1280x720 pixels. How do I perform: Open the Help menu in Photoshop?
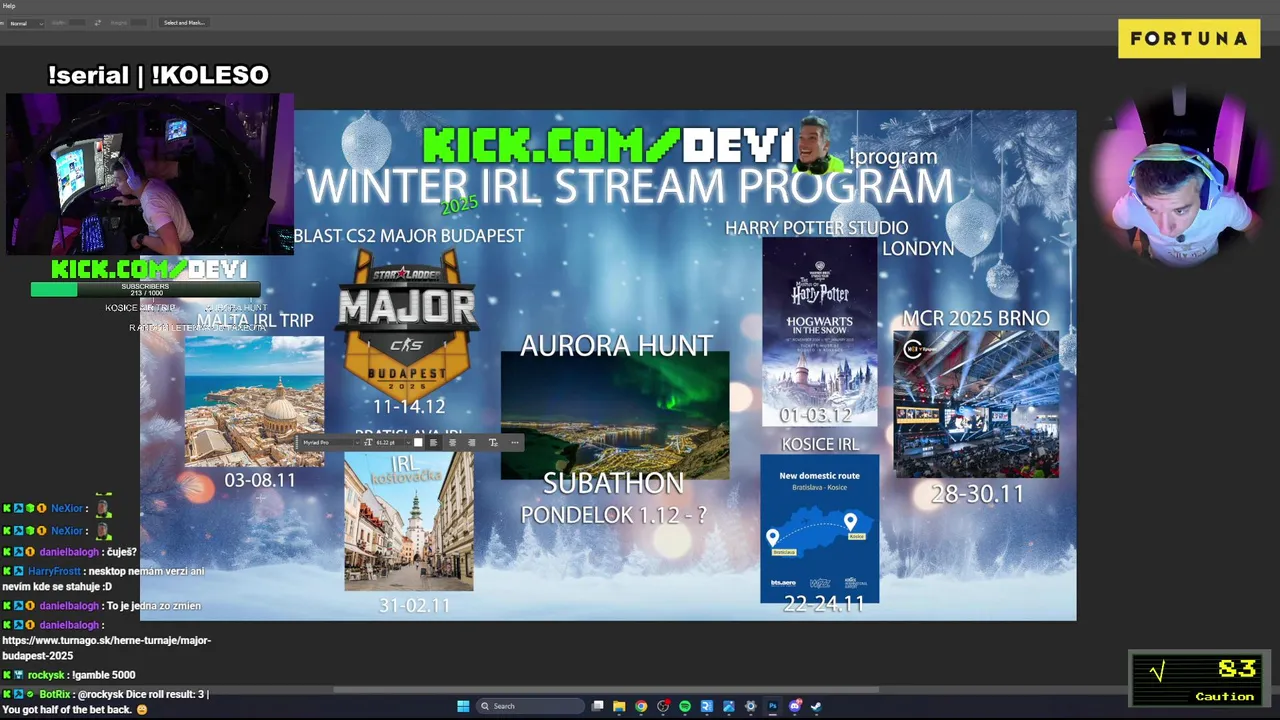[x=9, y=6]
